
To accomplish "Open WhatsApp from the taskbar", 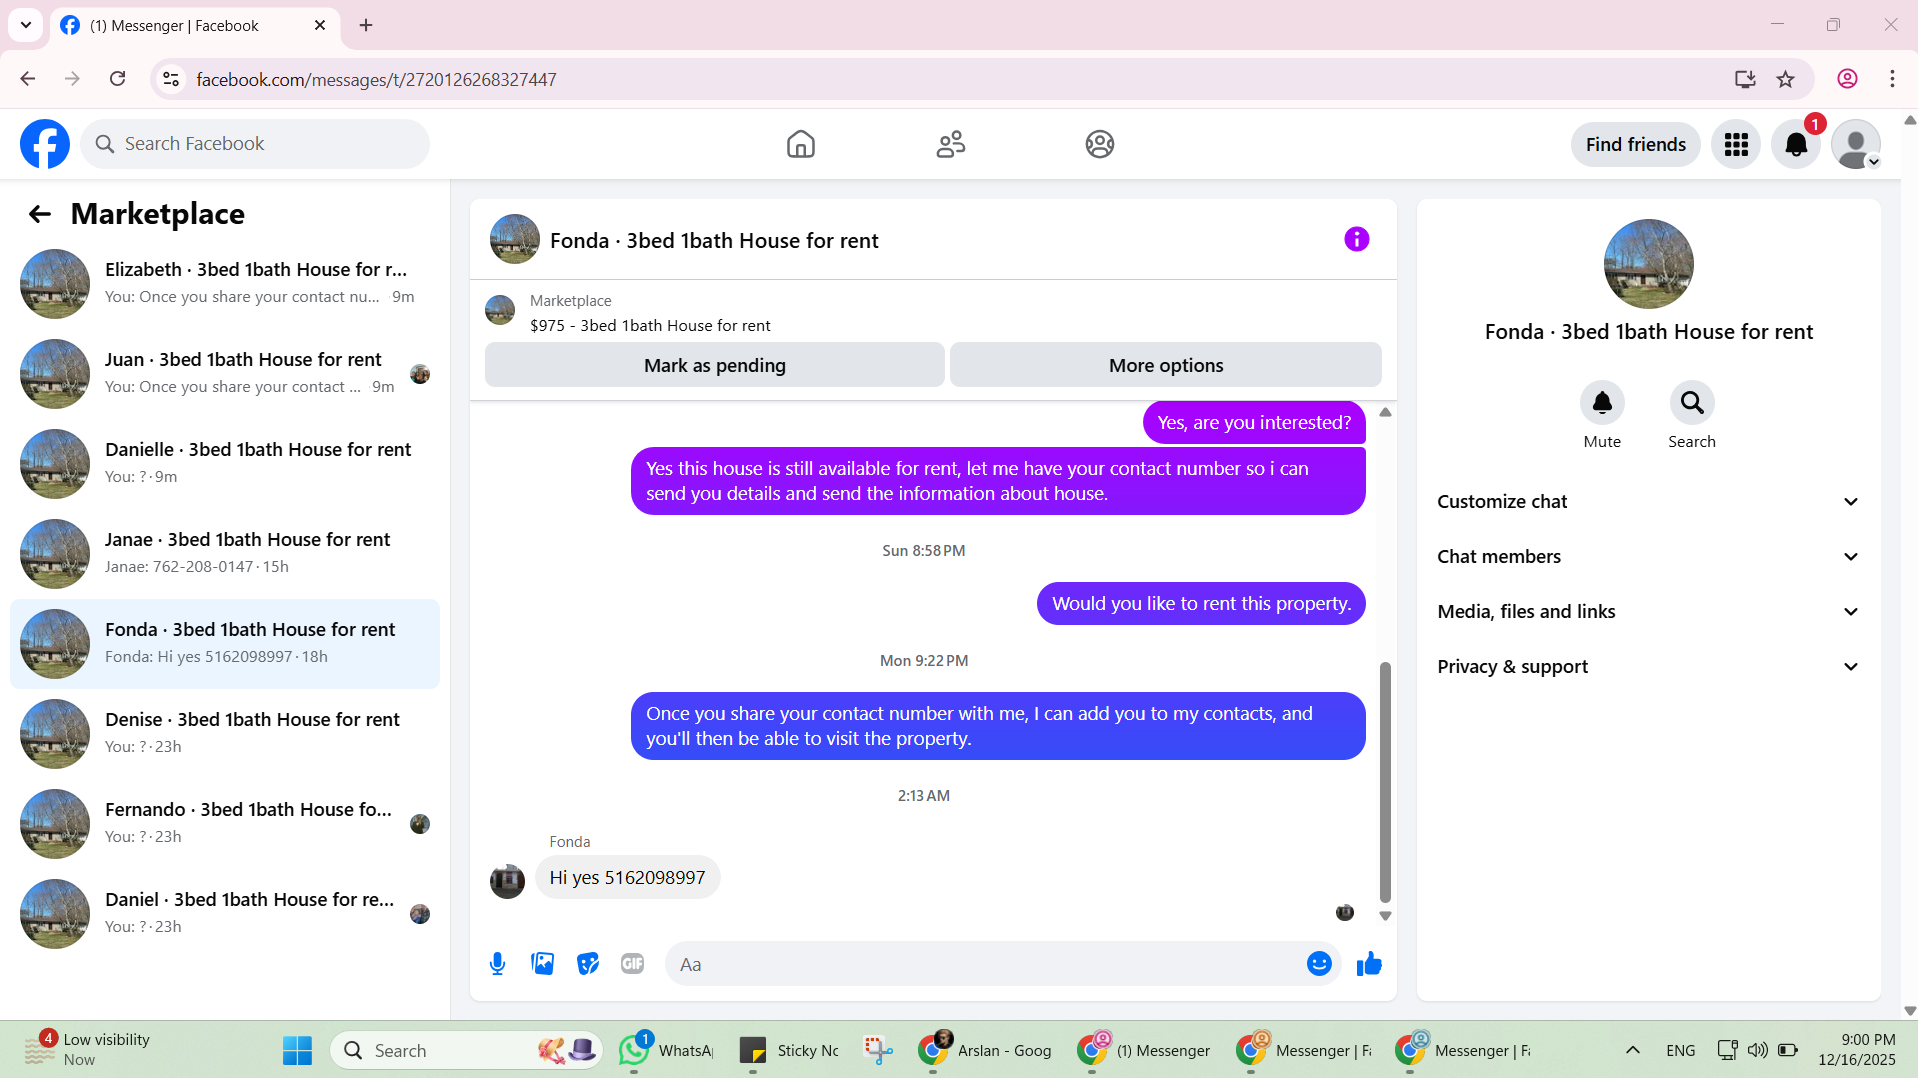I will (x=667, y=1051).
